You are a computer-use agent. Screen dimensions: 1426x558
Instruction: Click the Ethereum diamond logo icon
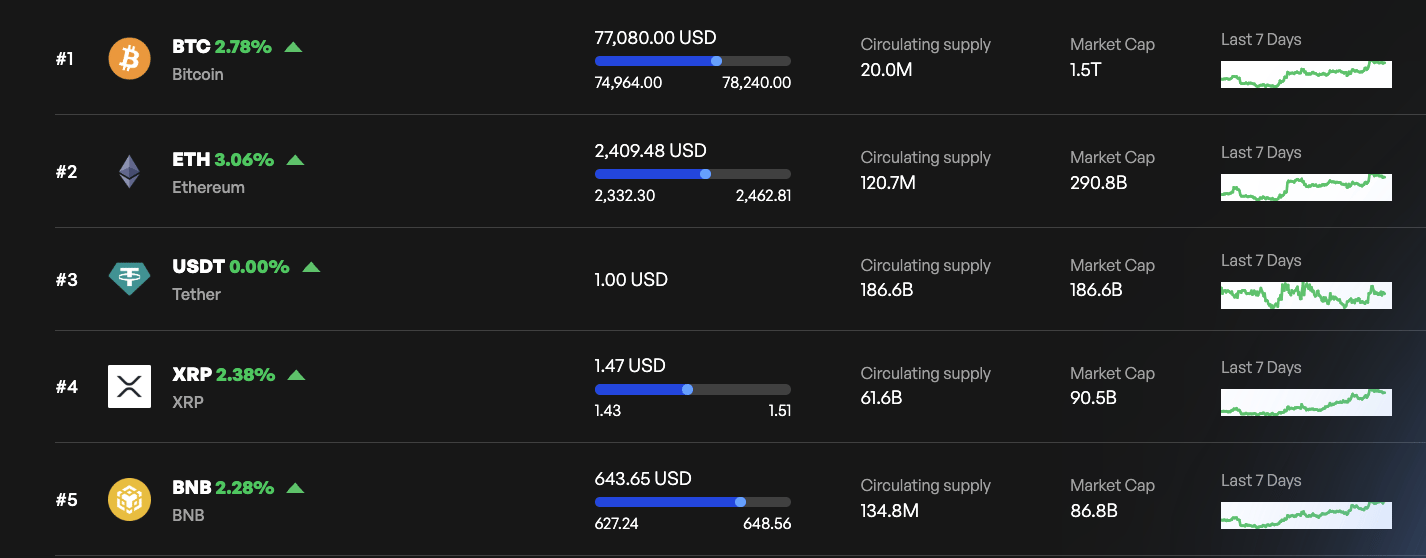point(129,172)
